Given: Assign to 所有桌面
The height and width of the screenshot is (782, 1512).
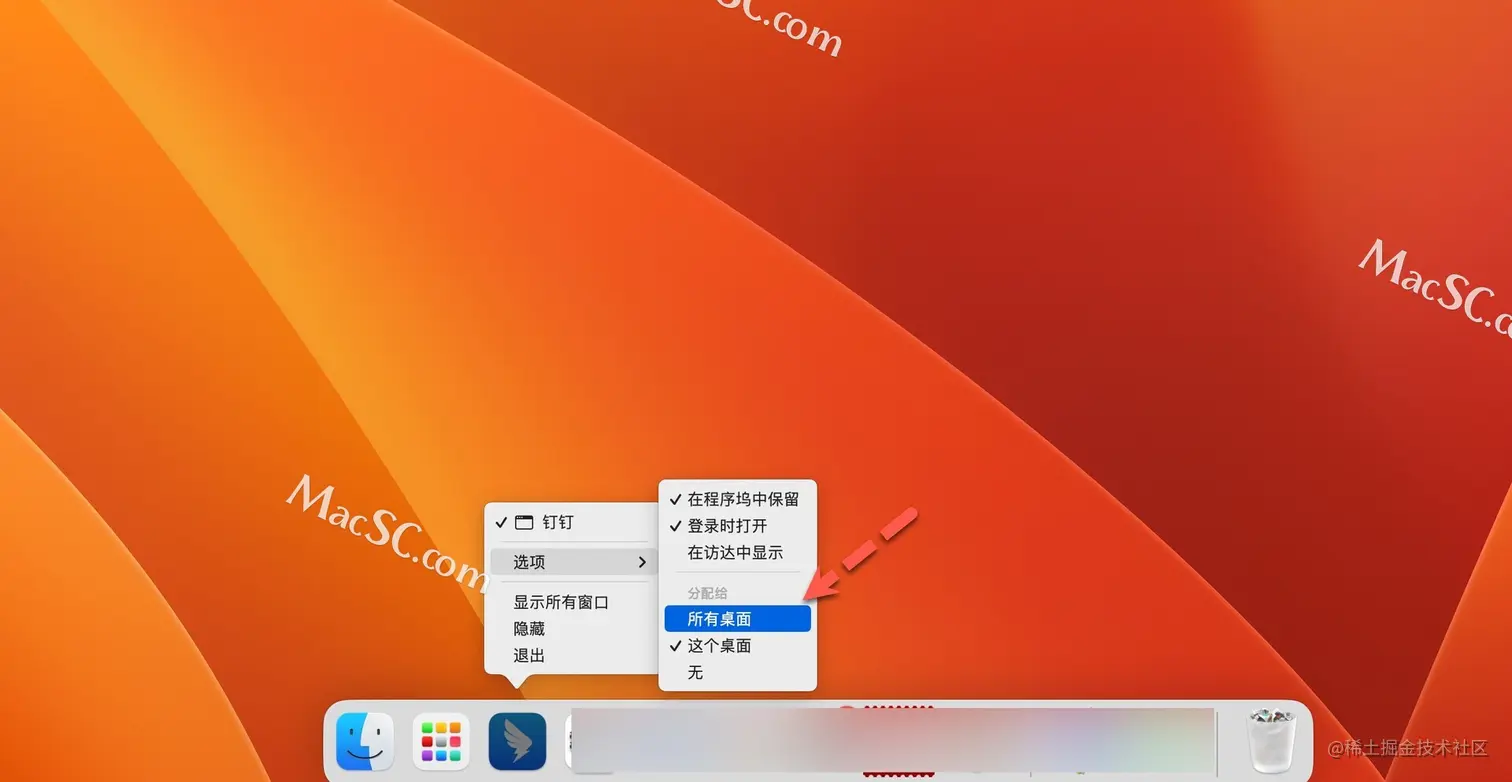Looking at the screenshot, I should pos(737,619).
